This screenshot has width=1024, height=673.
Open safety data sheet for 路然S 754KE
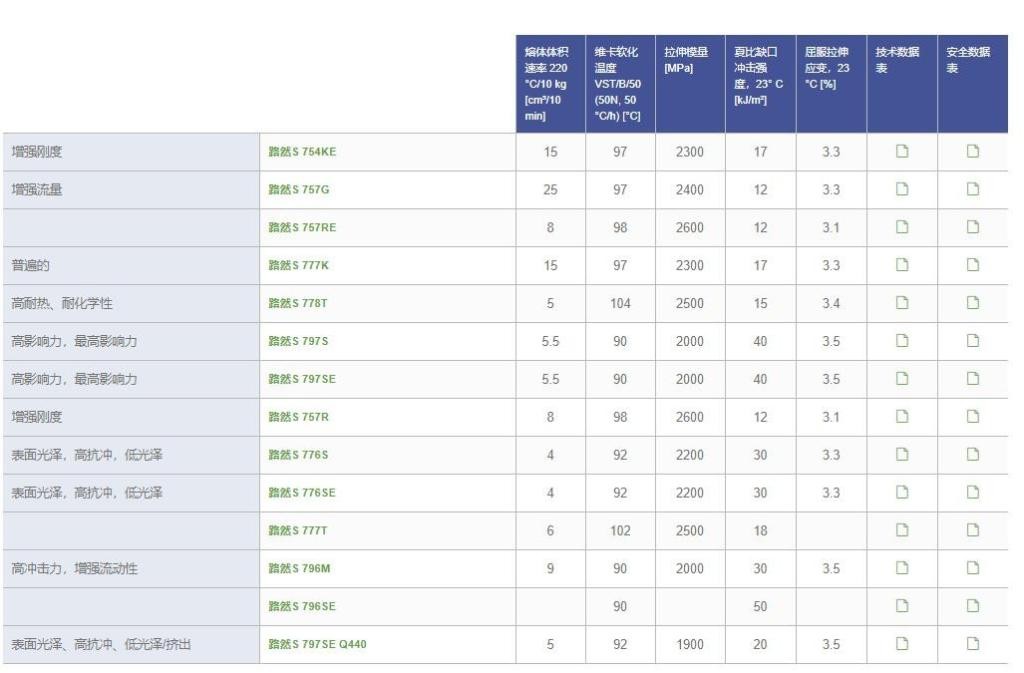coord(972,152)
